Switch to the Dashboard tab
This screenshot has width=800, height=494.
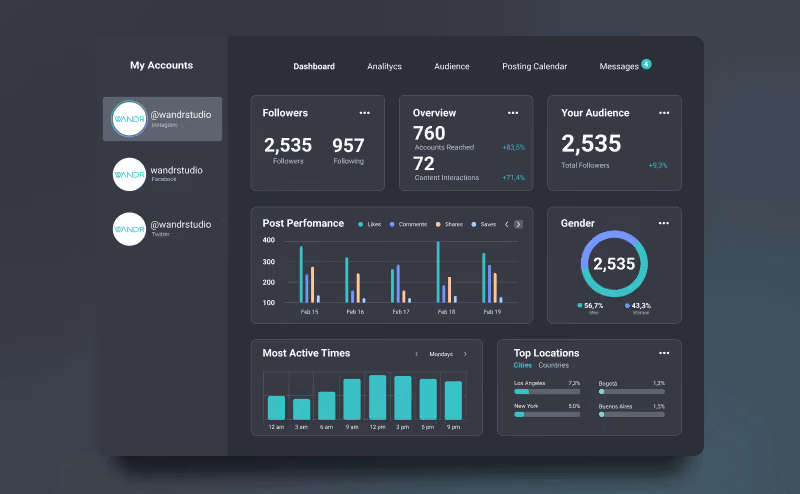point(314,66)
